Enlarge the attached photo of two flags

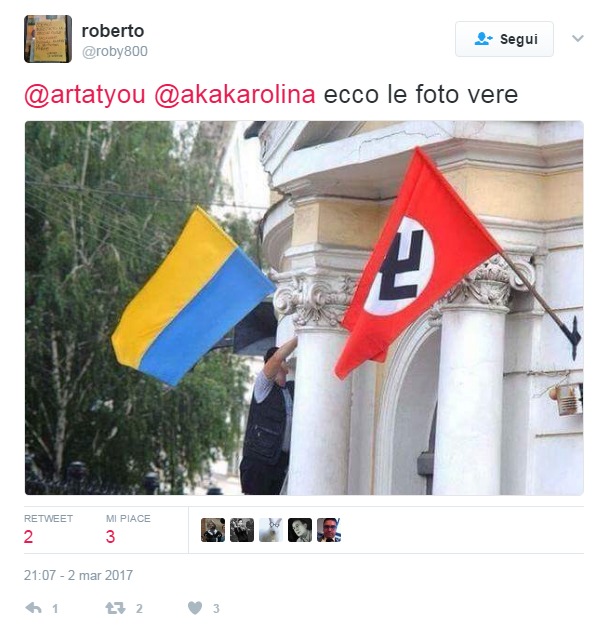coord(304,308)
